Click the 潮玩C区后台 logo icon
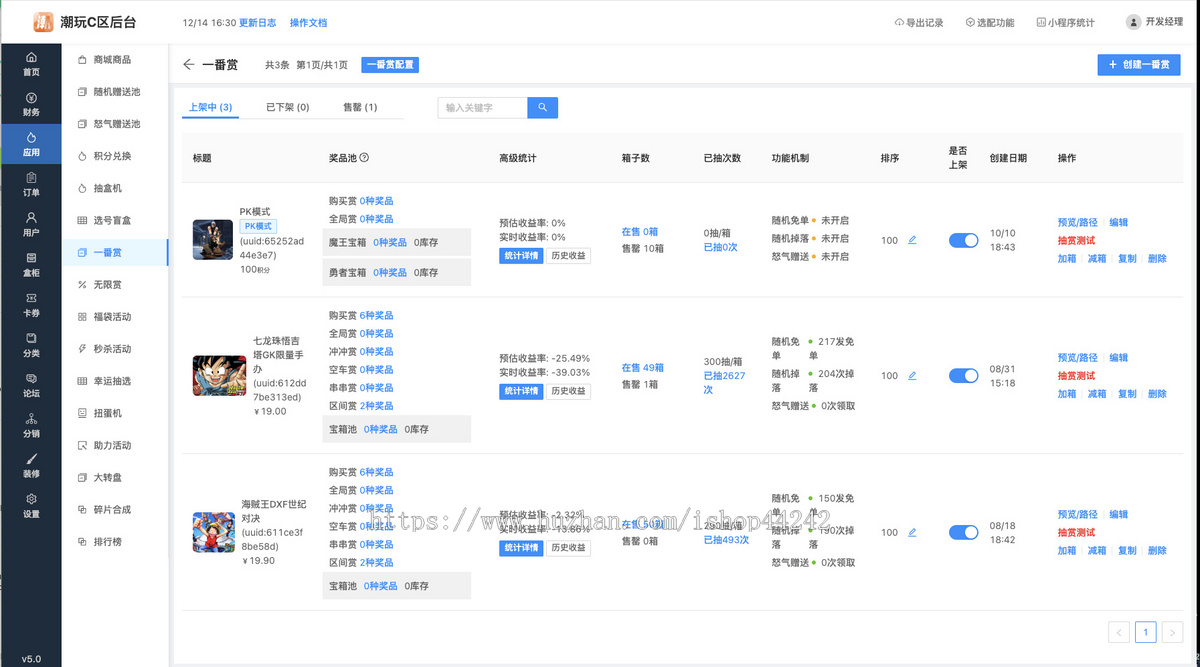Viewport: 1200px width, 667px height. click(43, 22)
